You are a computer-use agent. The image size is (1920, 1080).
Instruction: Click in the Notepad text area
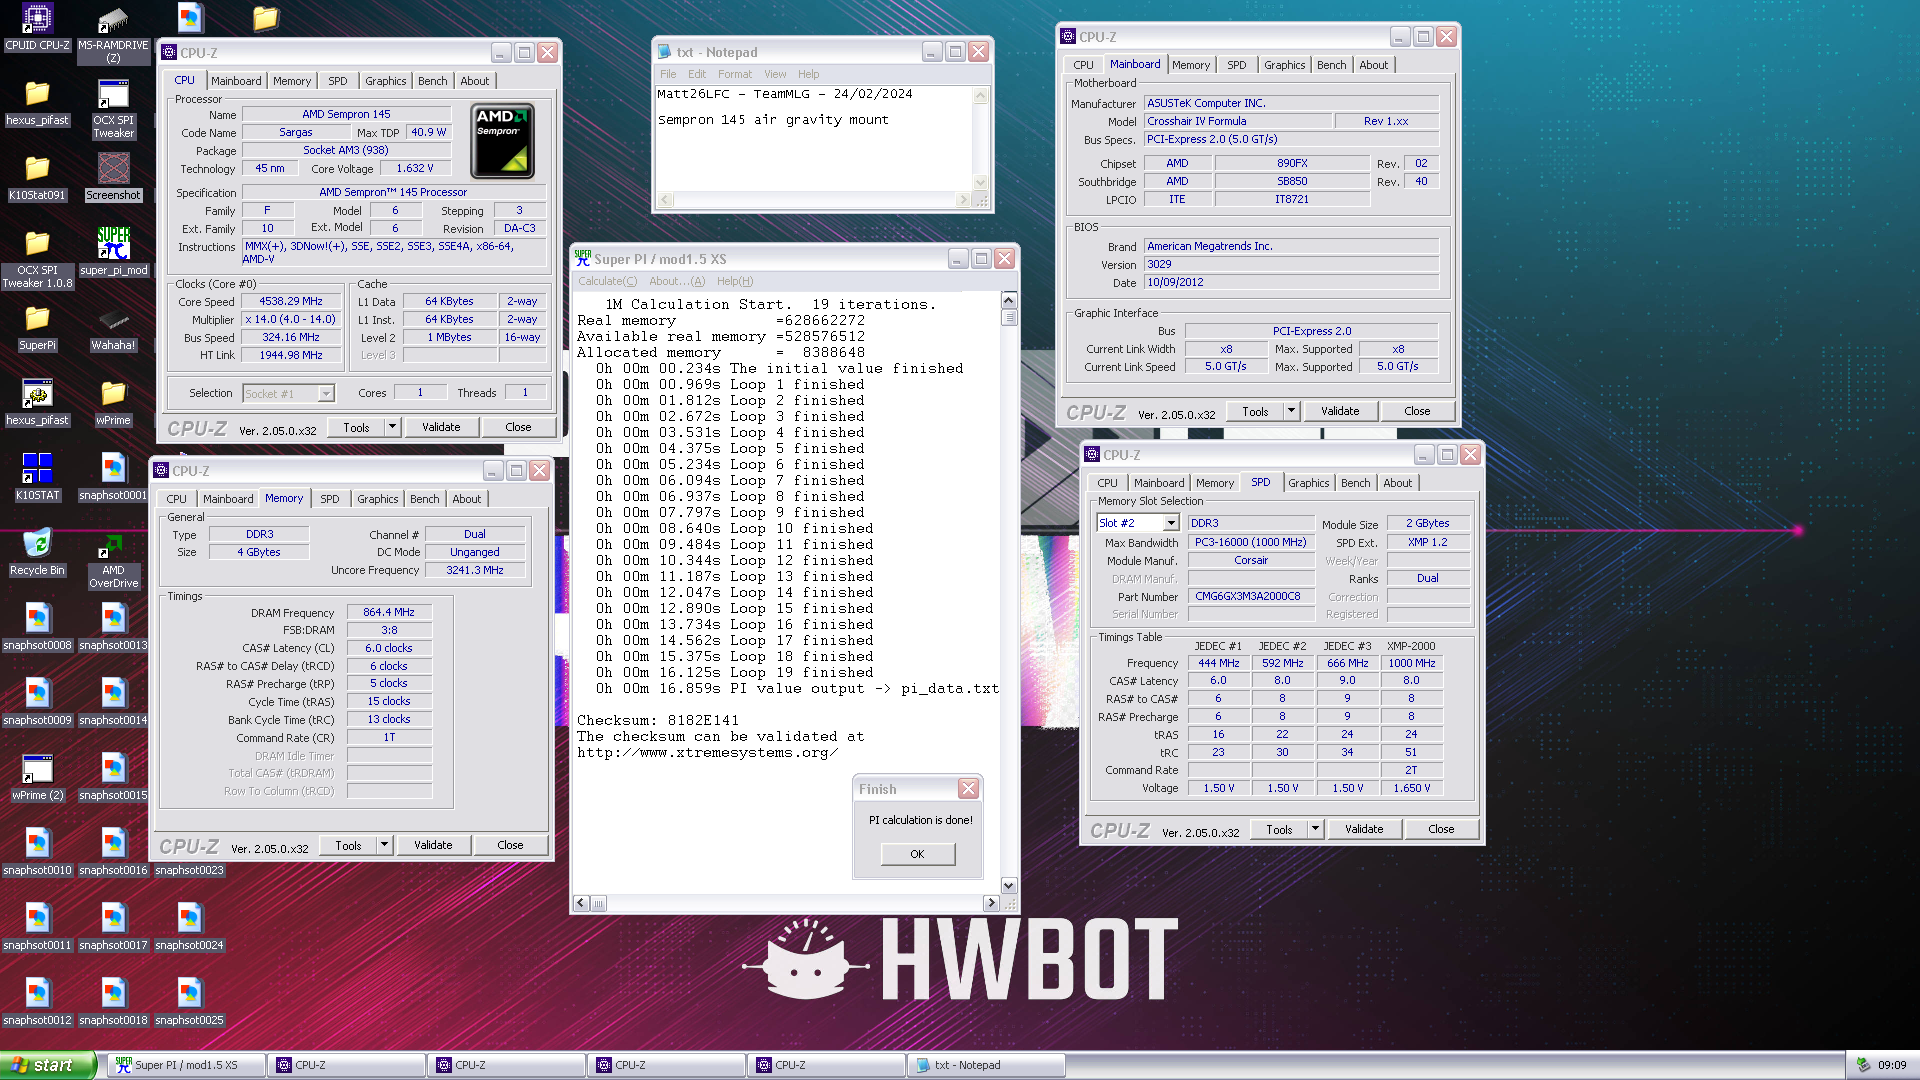814,138
